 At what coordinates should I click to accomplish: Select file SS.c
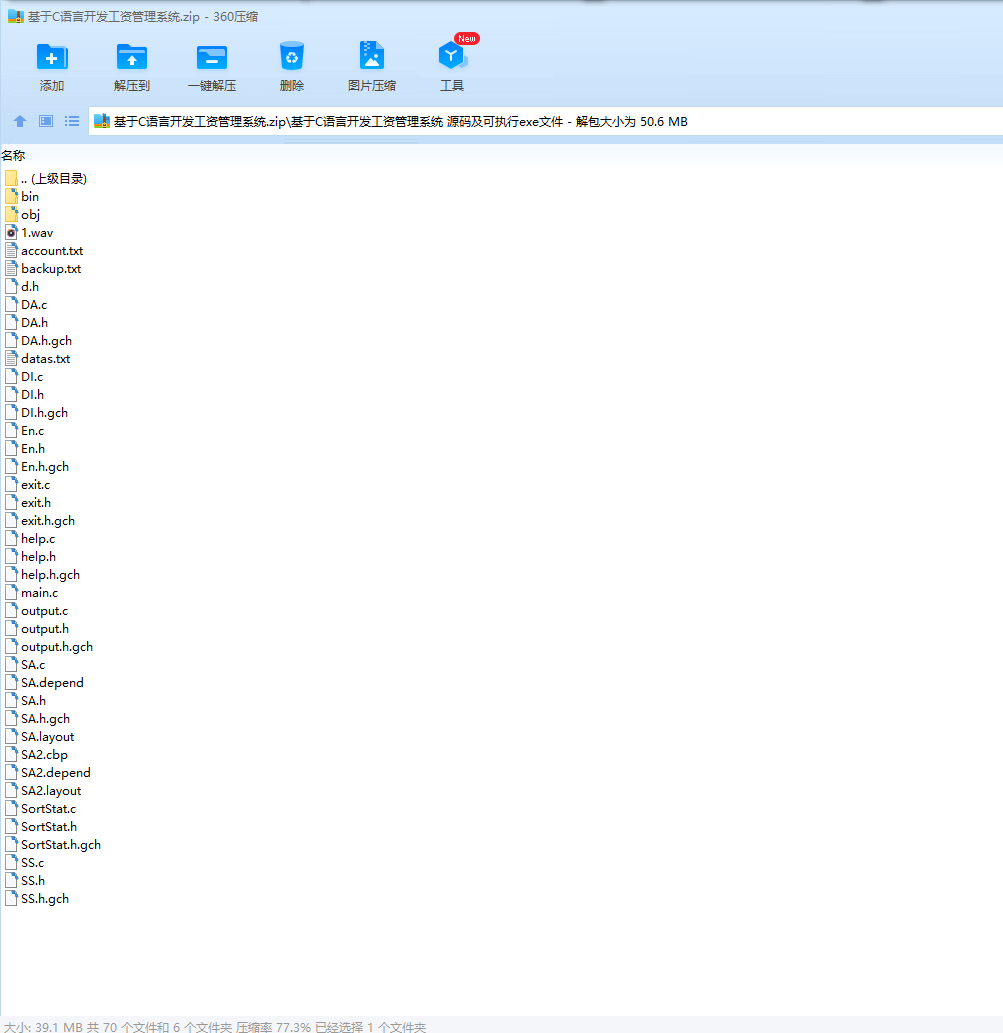point(24,862)
